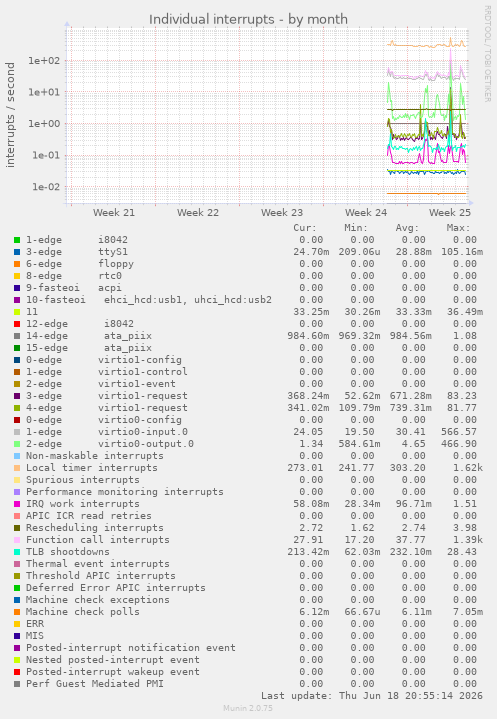This screenshot has height=719, width=497.
Task: Select the 'virtio1-control' legend label
Action: [x=143, y=372]
